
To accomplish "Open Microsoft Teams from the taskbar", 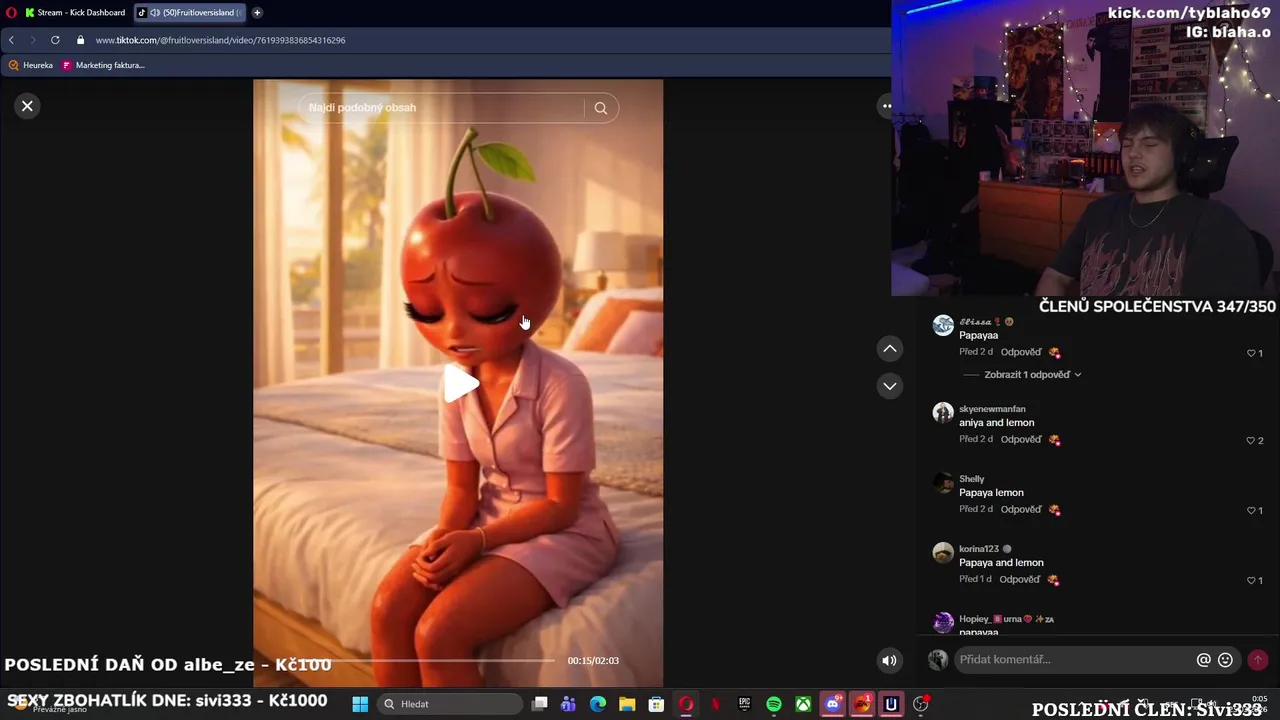I will pyautogui.click(x=569, y=704).
